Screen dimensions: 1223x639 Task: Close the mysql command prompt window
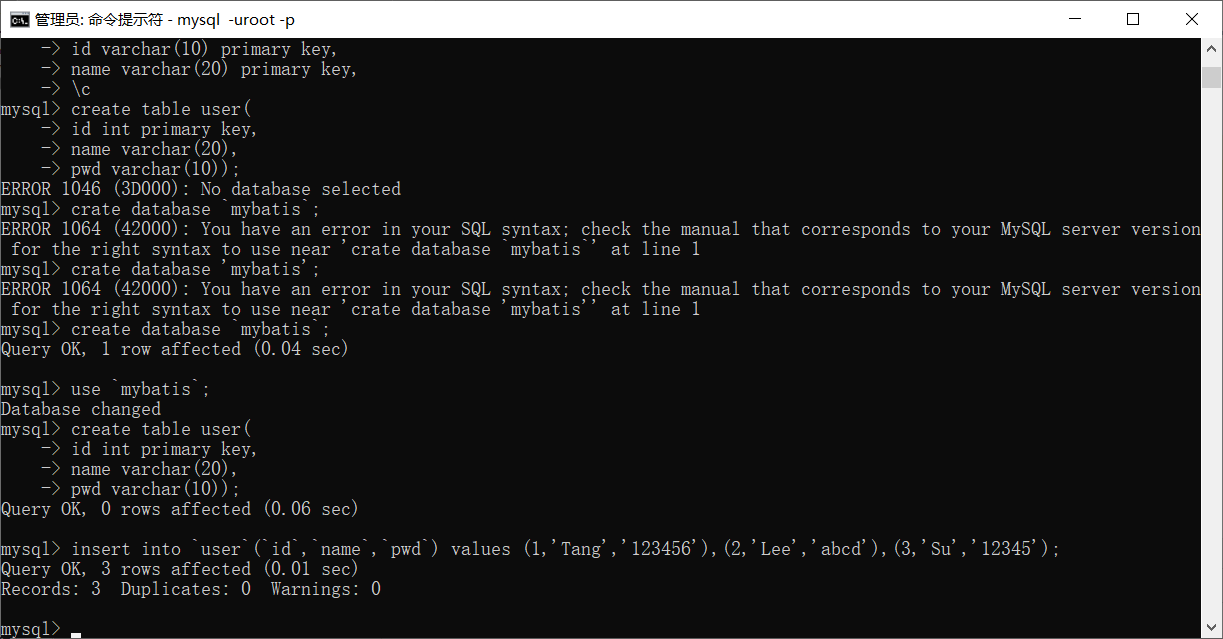click(x=1192, y=19)
